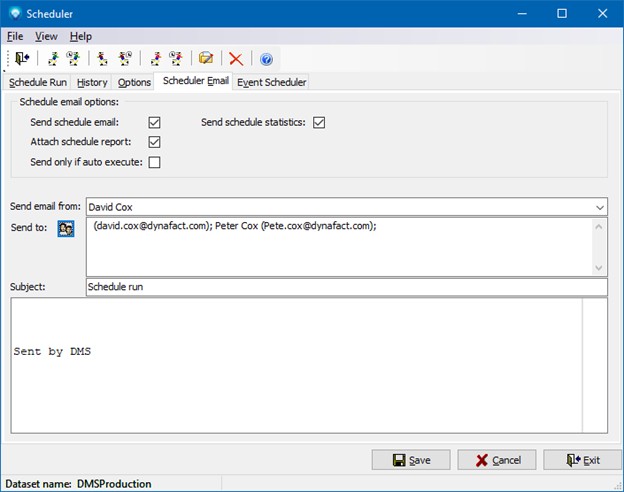Click the open folder toolbar icon
This screenshot has width=624, height=492.
point(205,59)
